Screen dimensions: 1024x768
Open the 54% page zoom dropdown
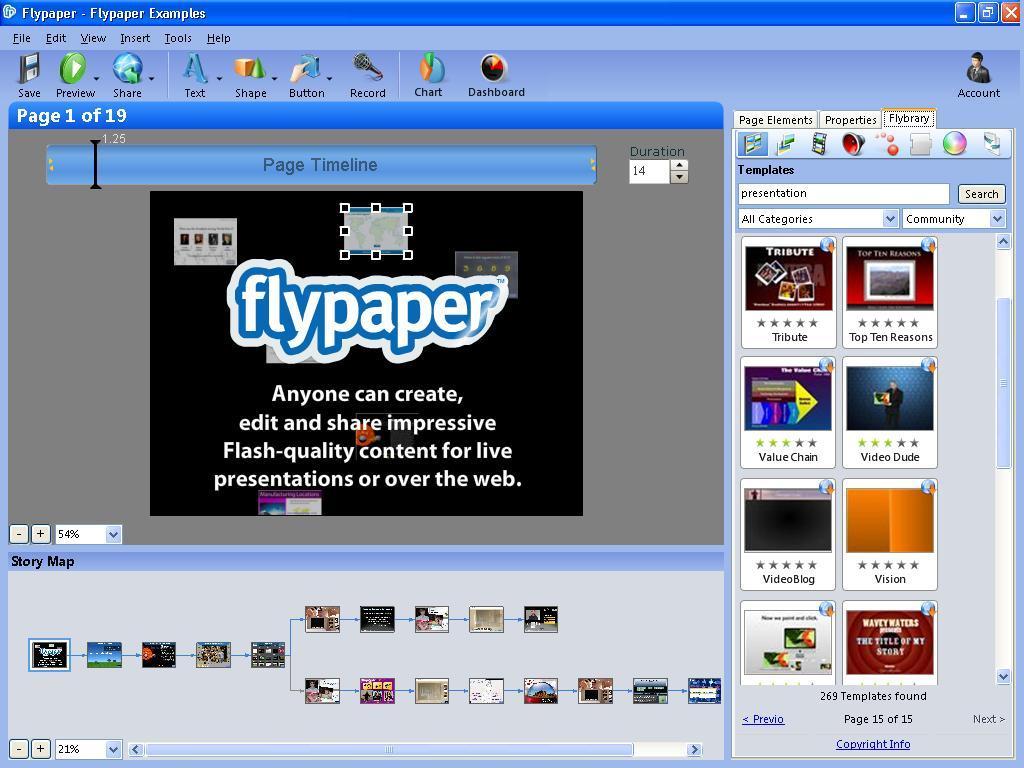pyautogui.click(x=114, y=534)
